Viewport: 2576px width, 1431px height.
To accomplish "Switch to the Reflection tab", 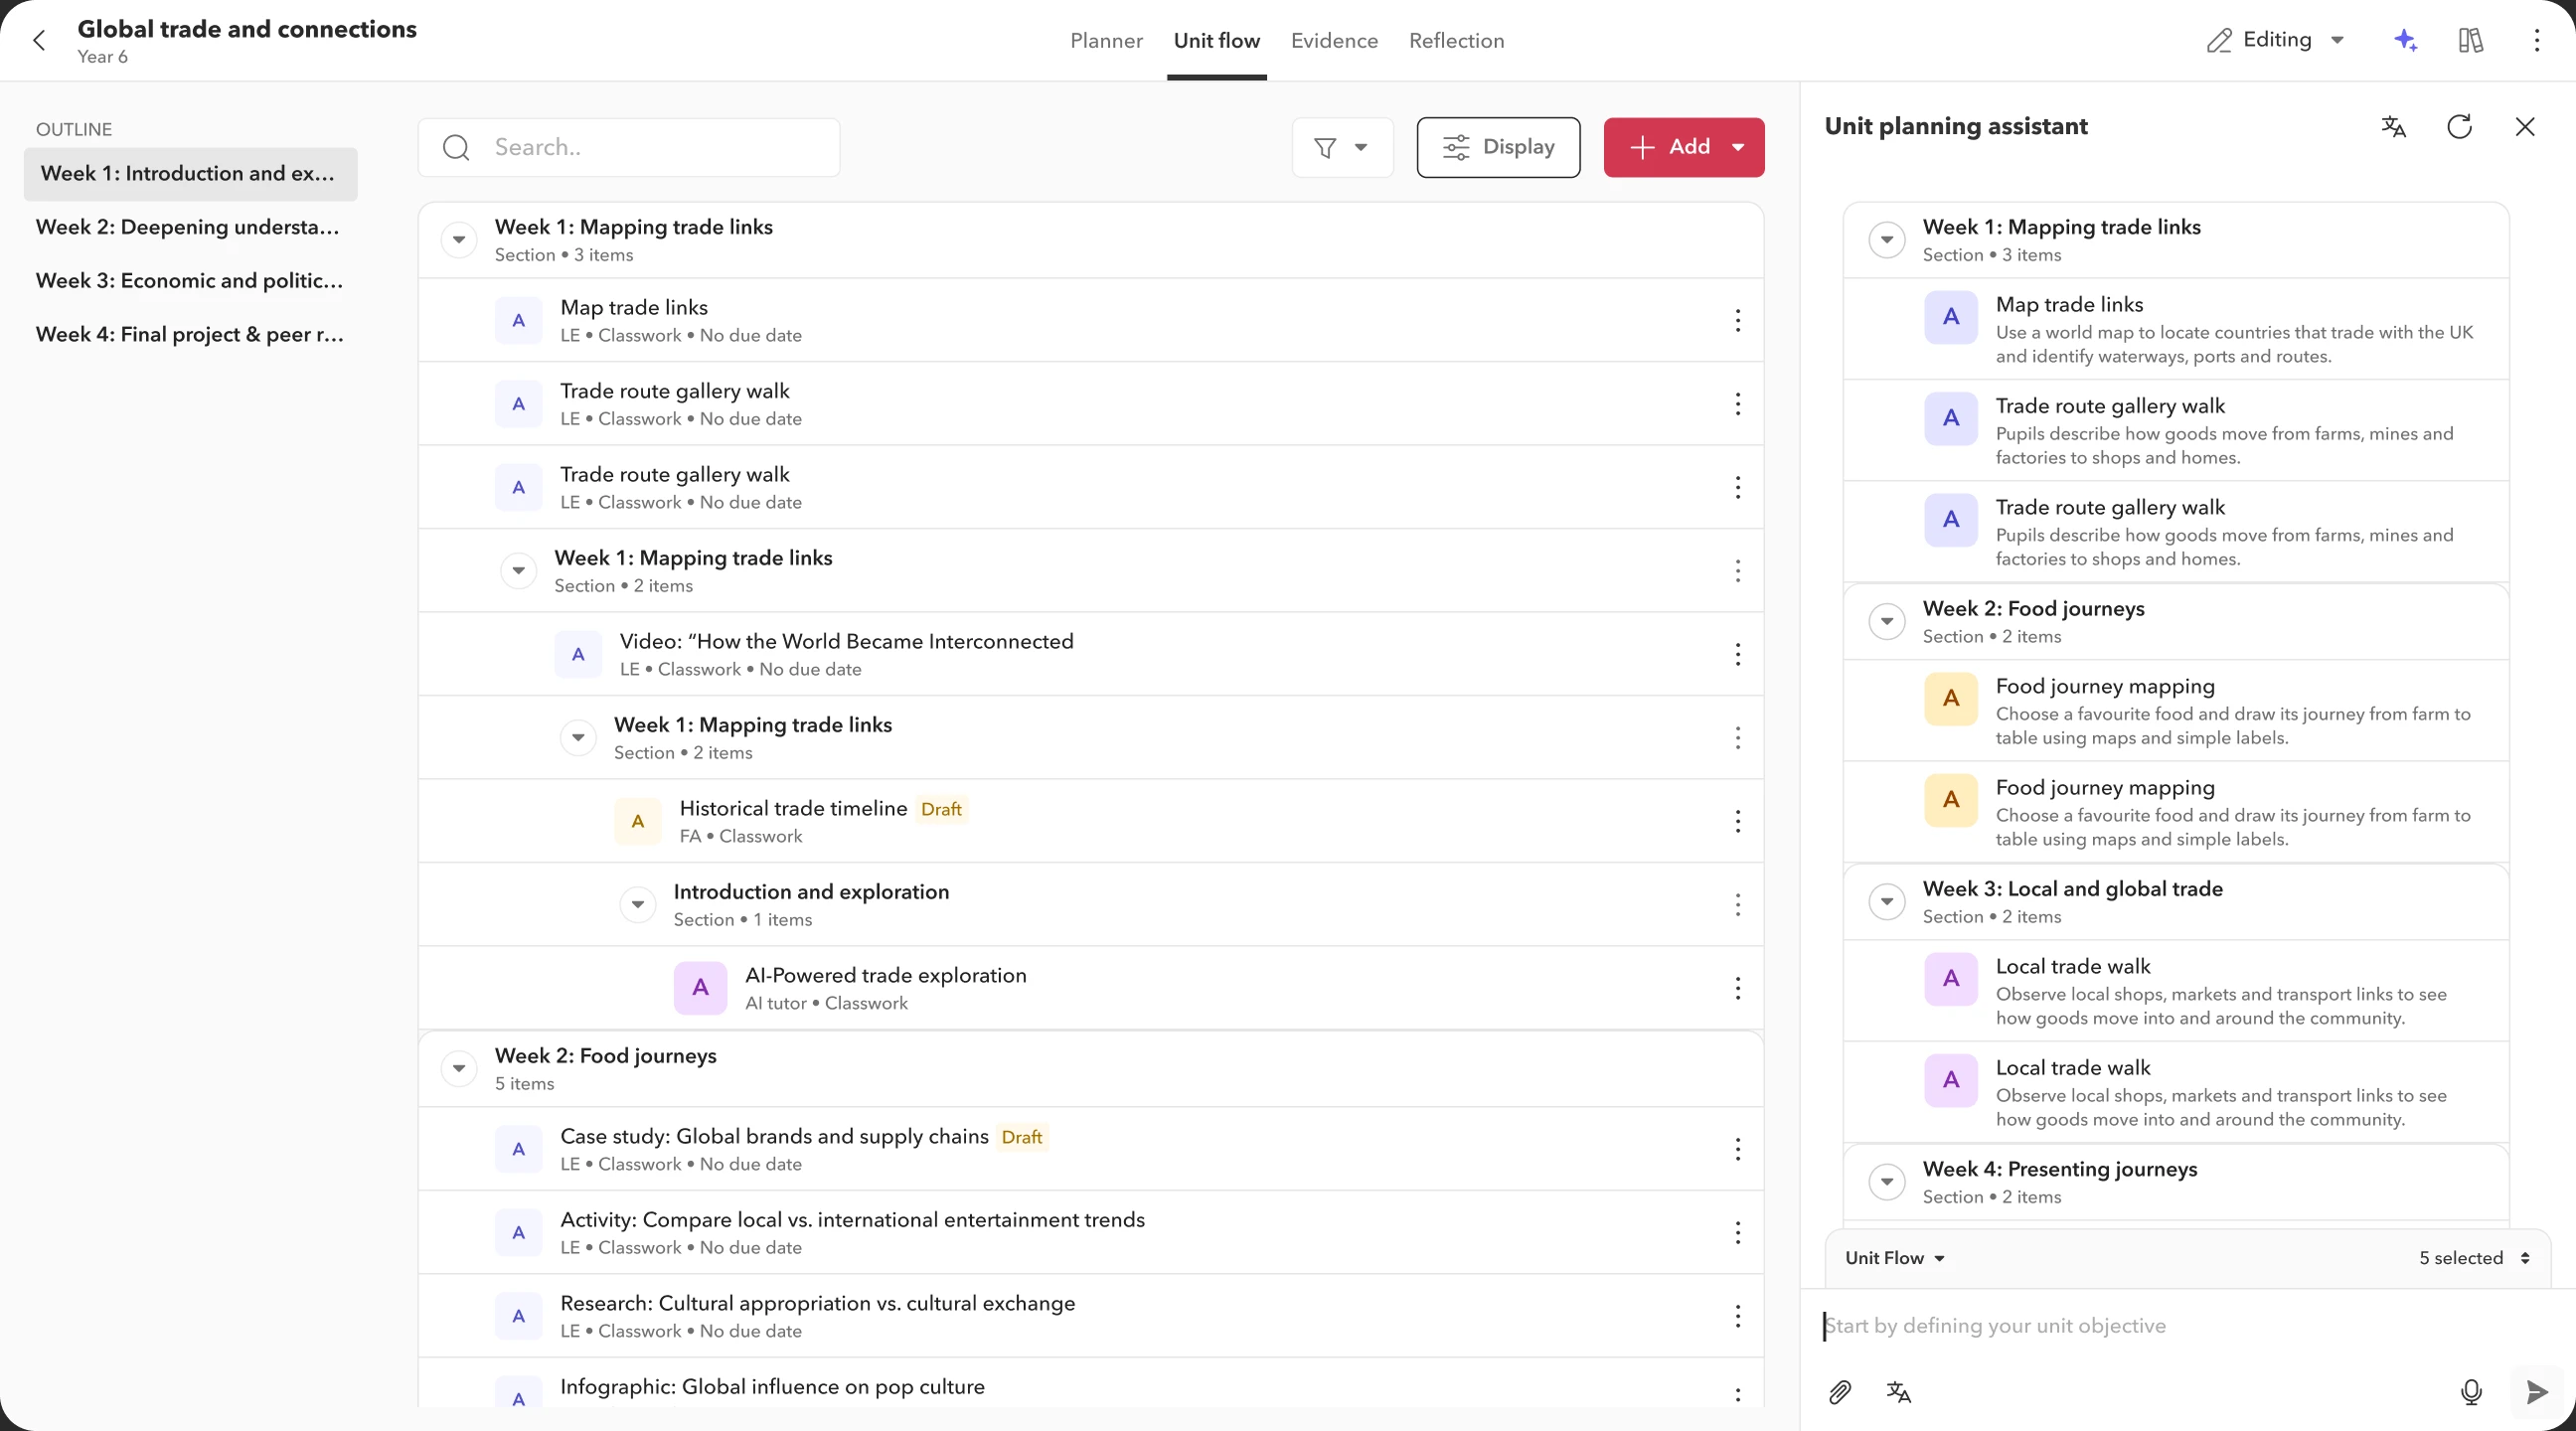I will tap(1456, 41).
